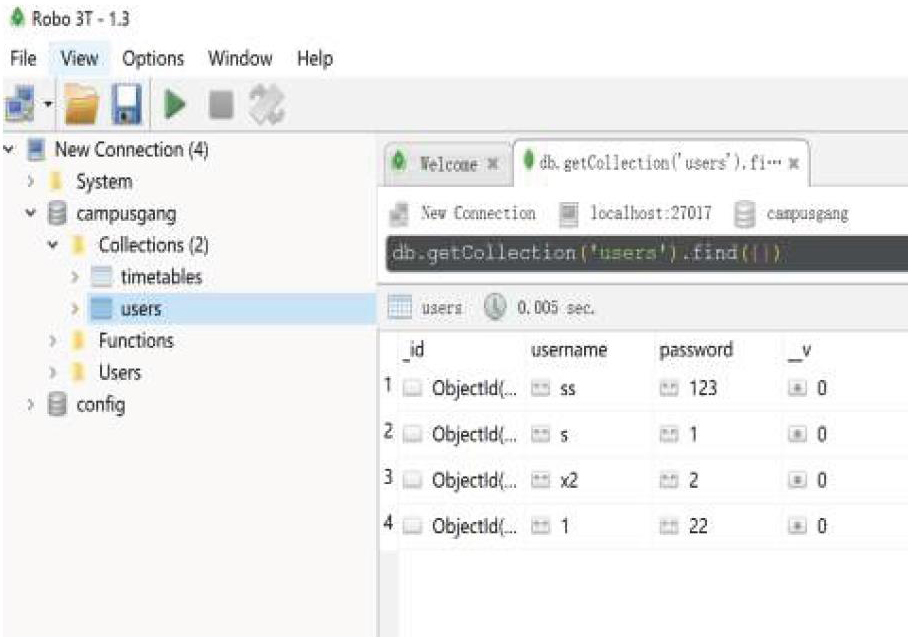Close the Welcome tab
This screenshot has width=913, height=637.
pyautogui.click(x=493, y=164)
